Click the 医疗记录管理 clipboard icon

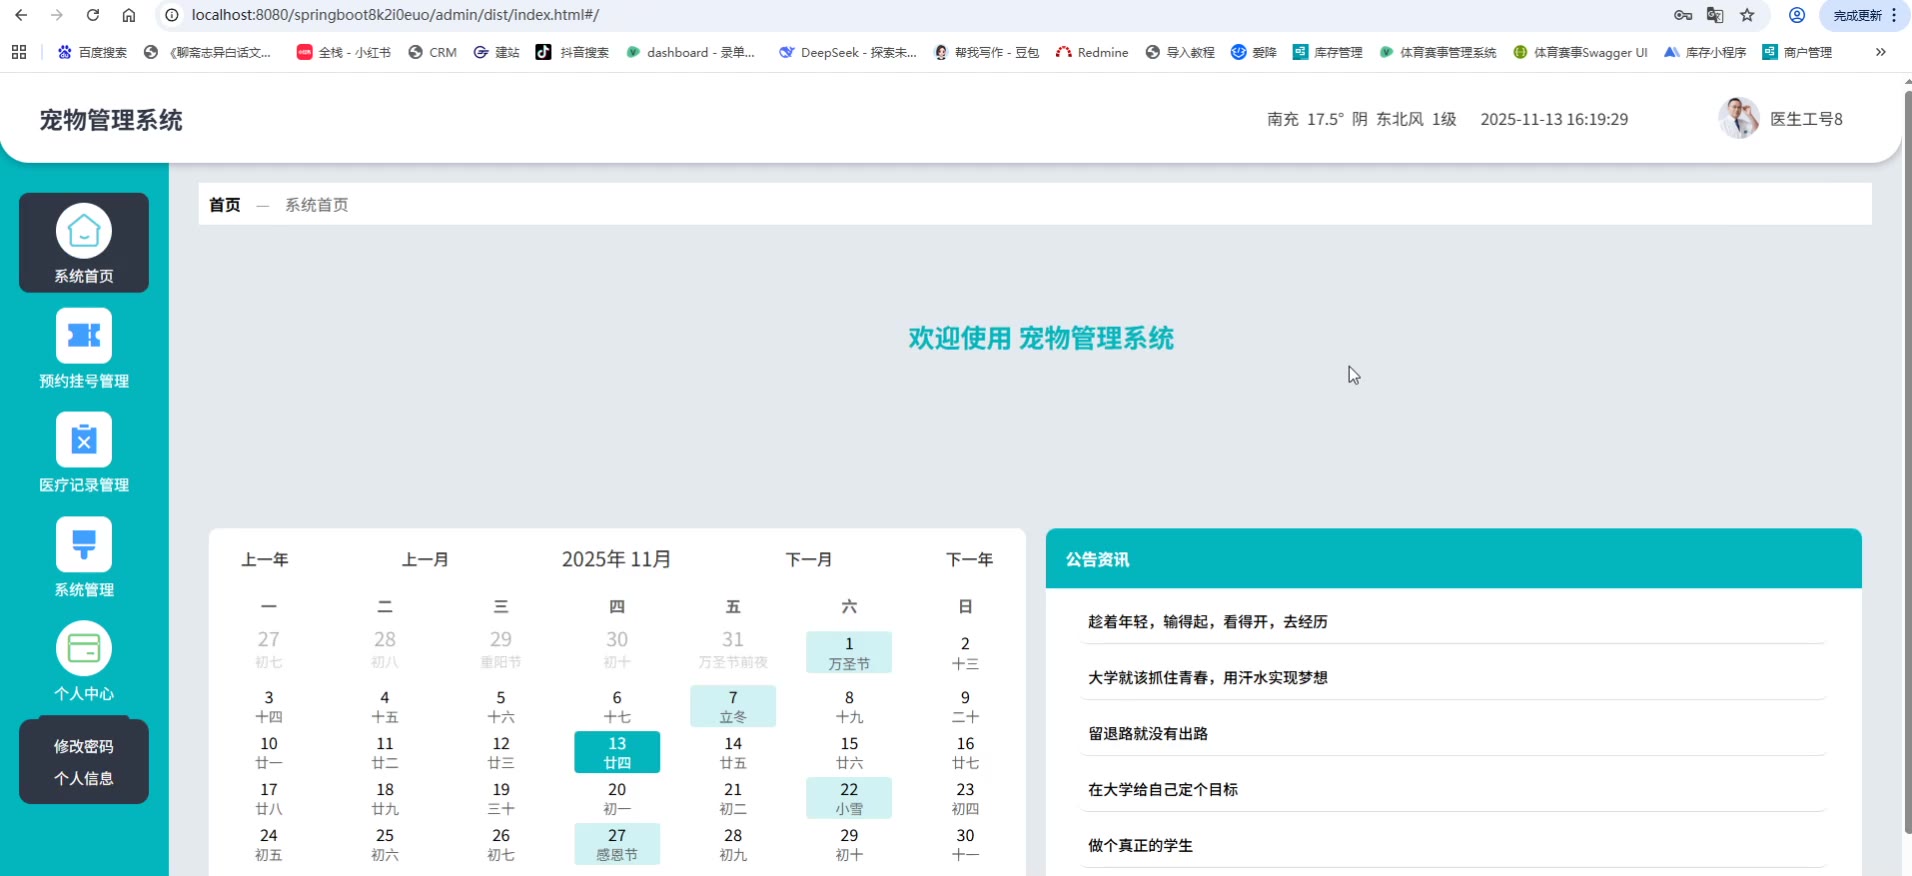[84, 440]
